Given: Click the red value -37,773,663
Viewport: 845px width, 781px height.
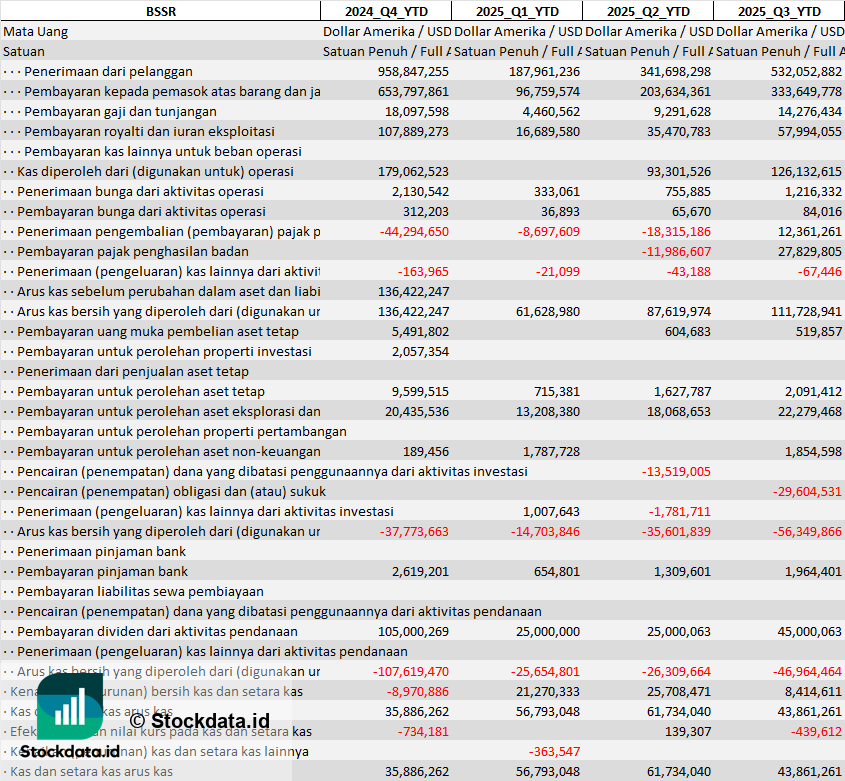Looking at the screenshot, I should click(414, 531).
